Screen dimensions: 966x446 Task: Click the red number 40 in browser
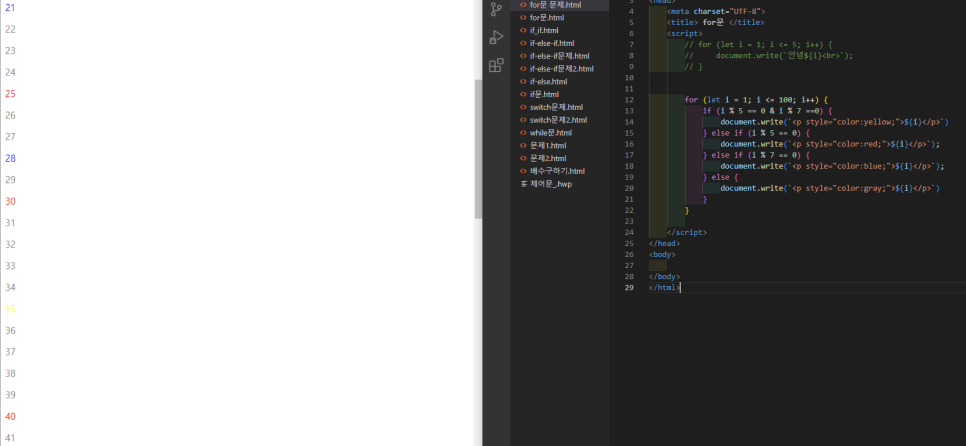[10, 417]
